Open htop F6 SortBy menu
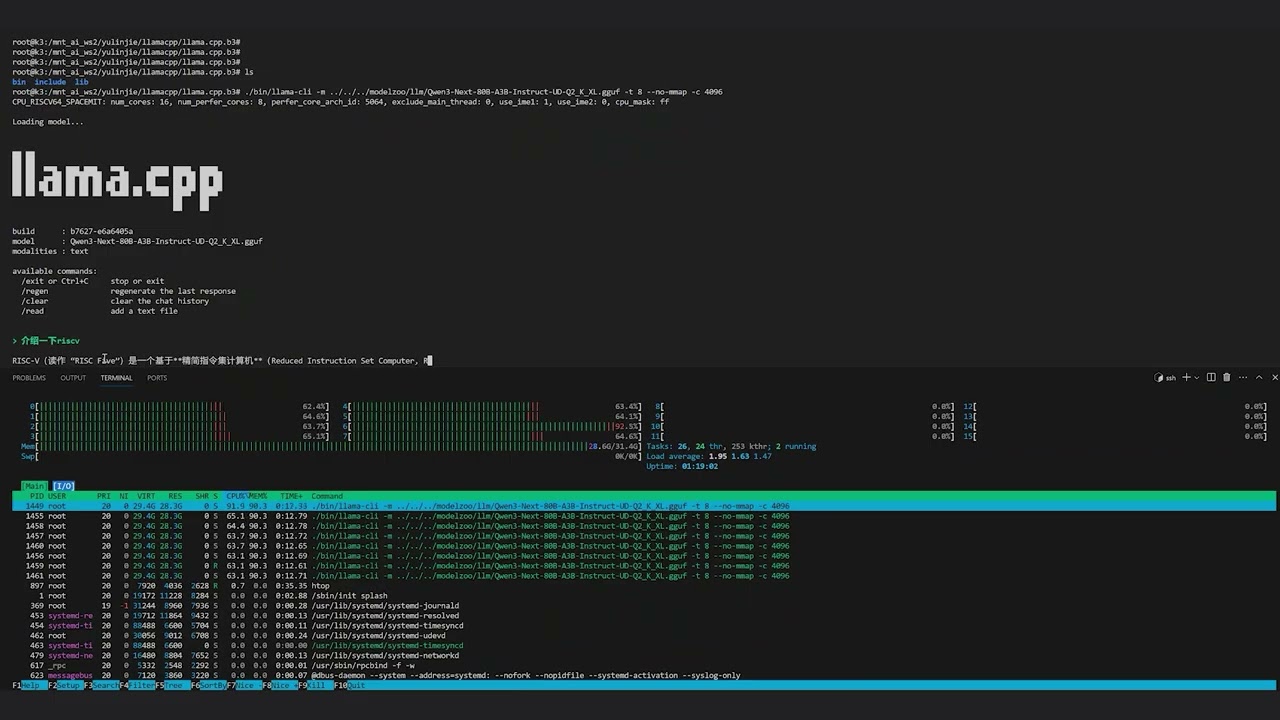This screenshot has width=1280, height=720. (x=209, y=686)
